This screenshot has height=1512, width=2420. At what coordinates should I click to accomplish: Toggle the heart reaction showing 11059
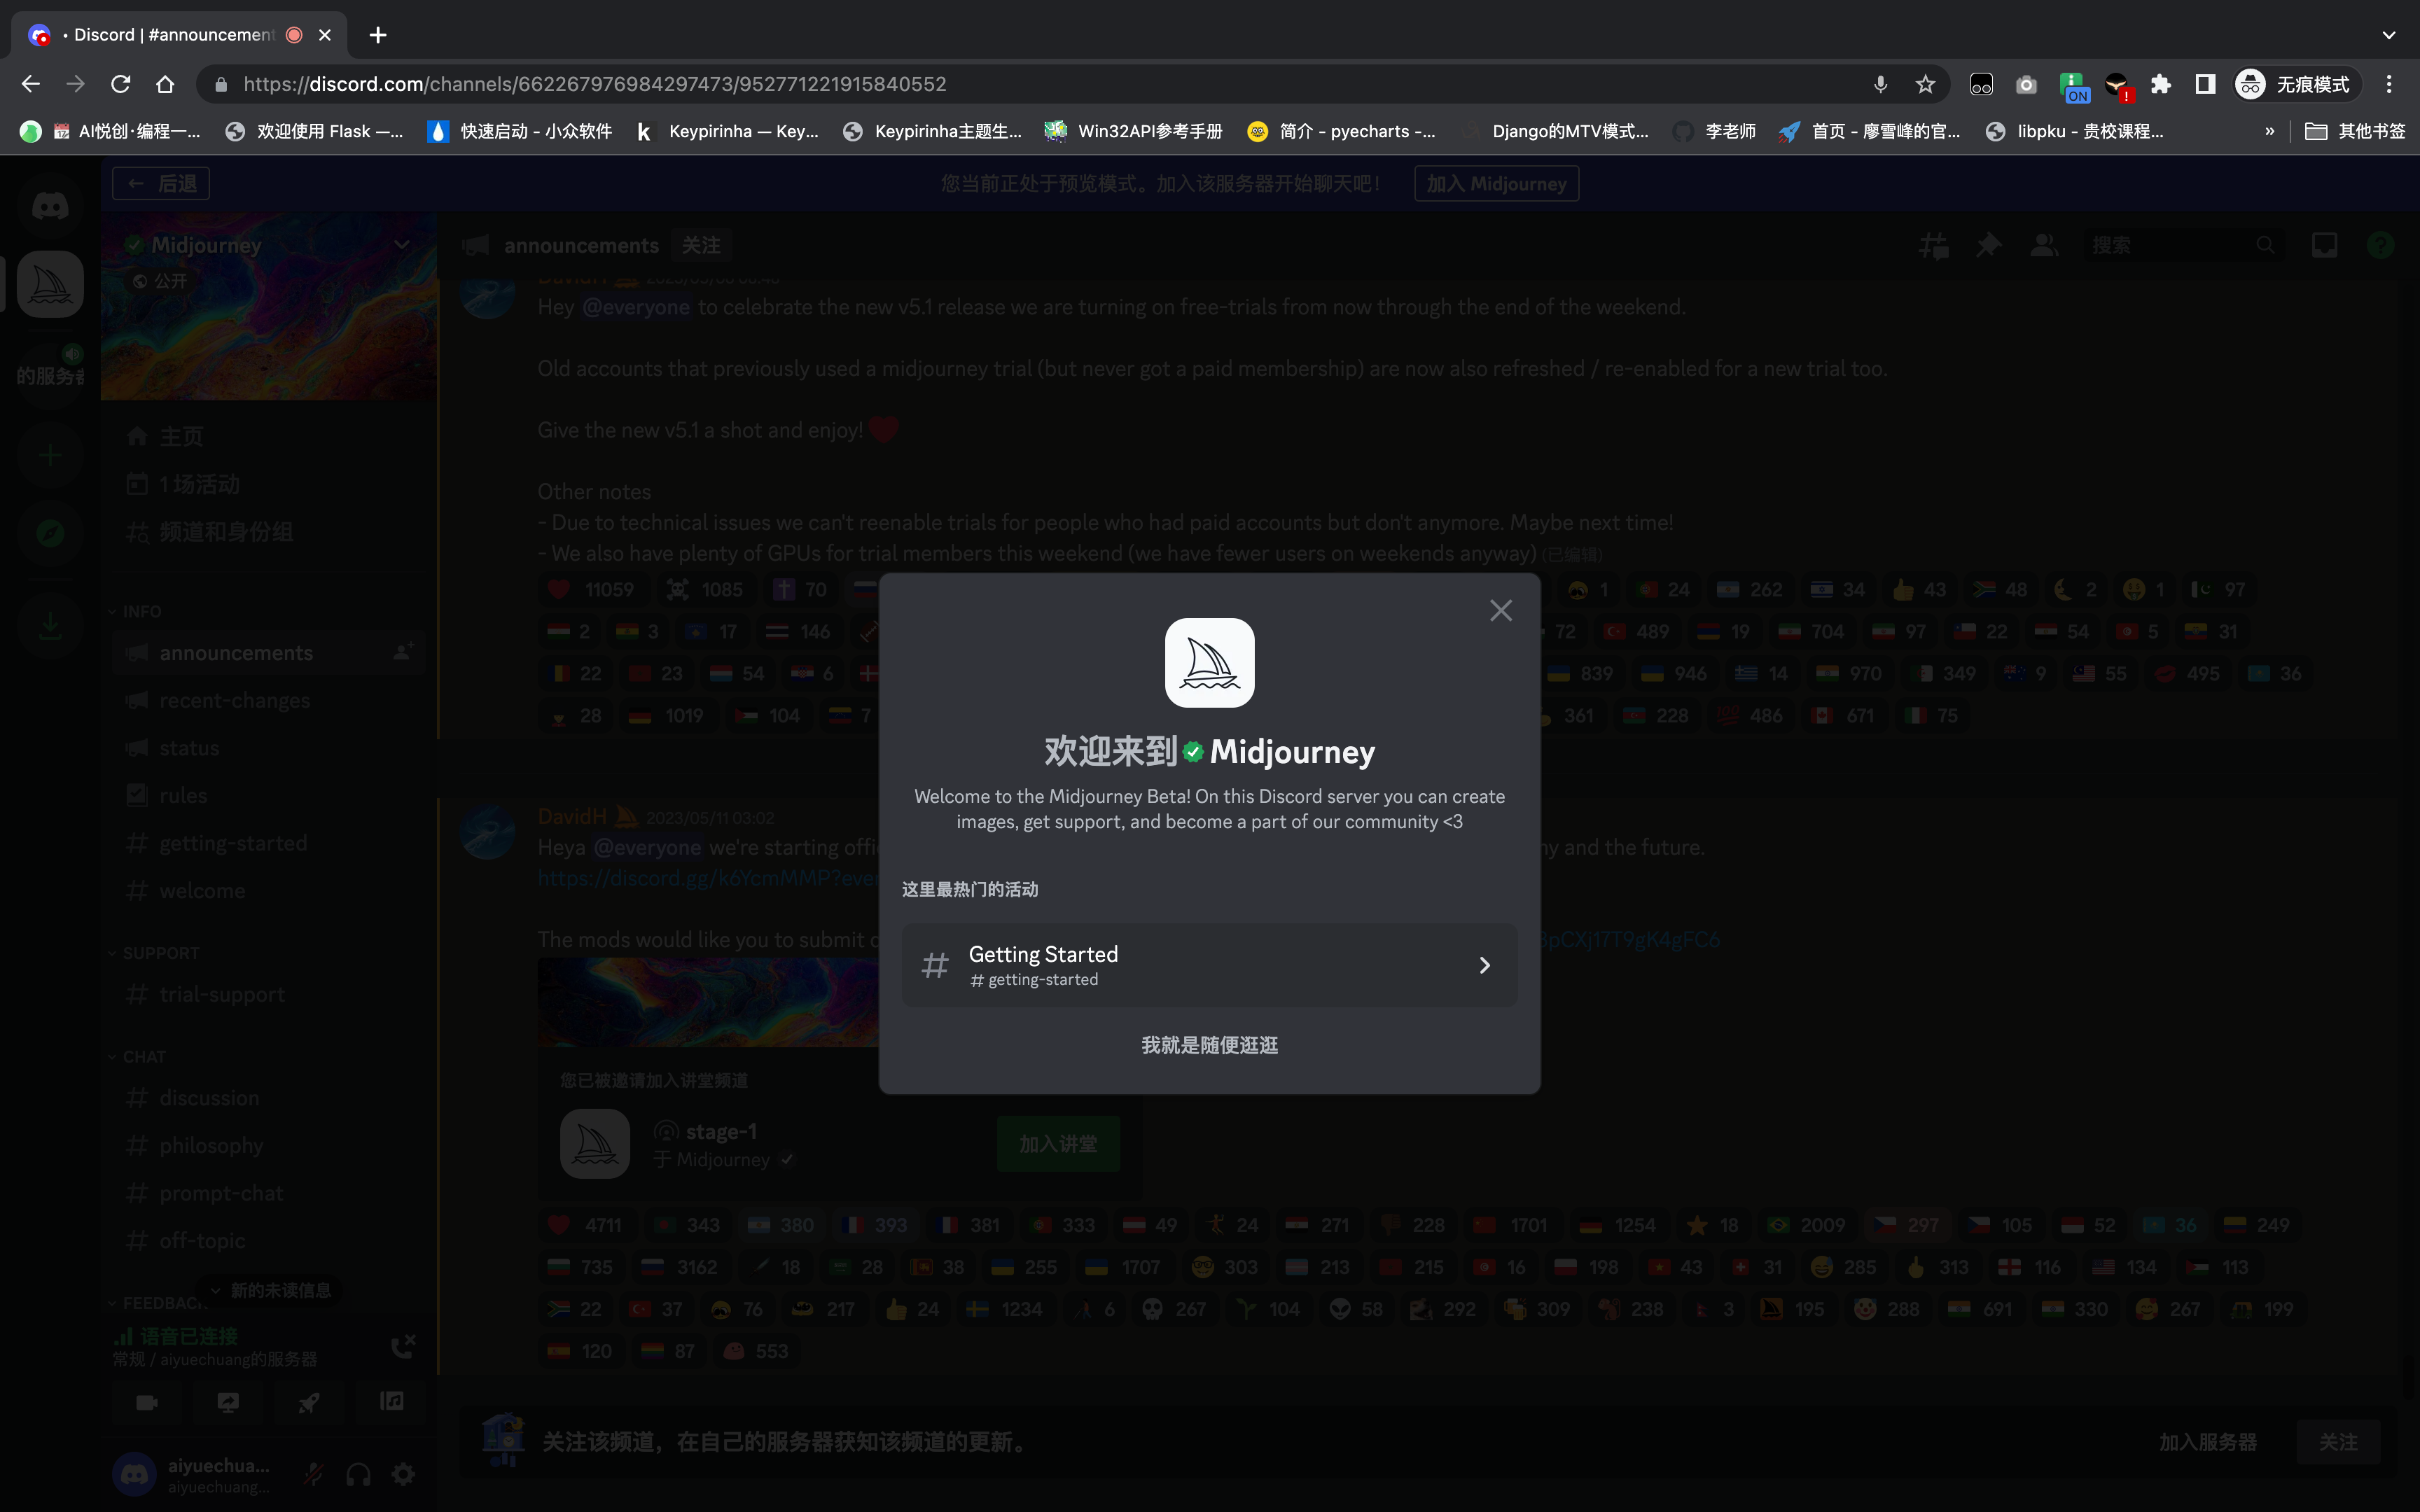pyautogui.click(x=590, y=590)
